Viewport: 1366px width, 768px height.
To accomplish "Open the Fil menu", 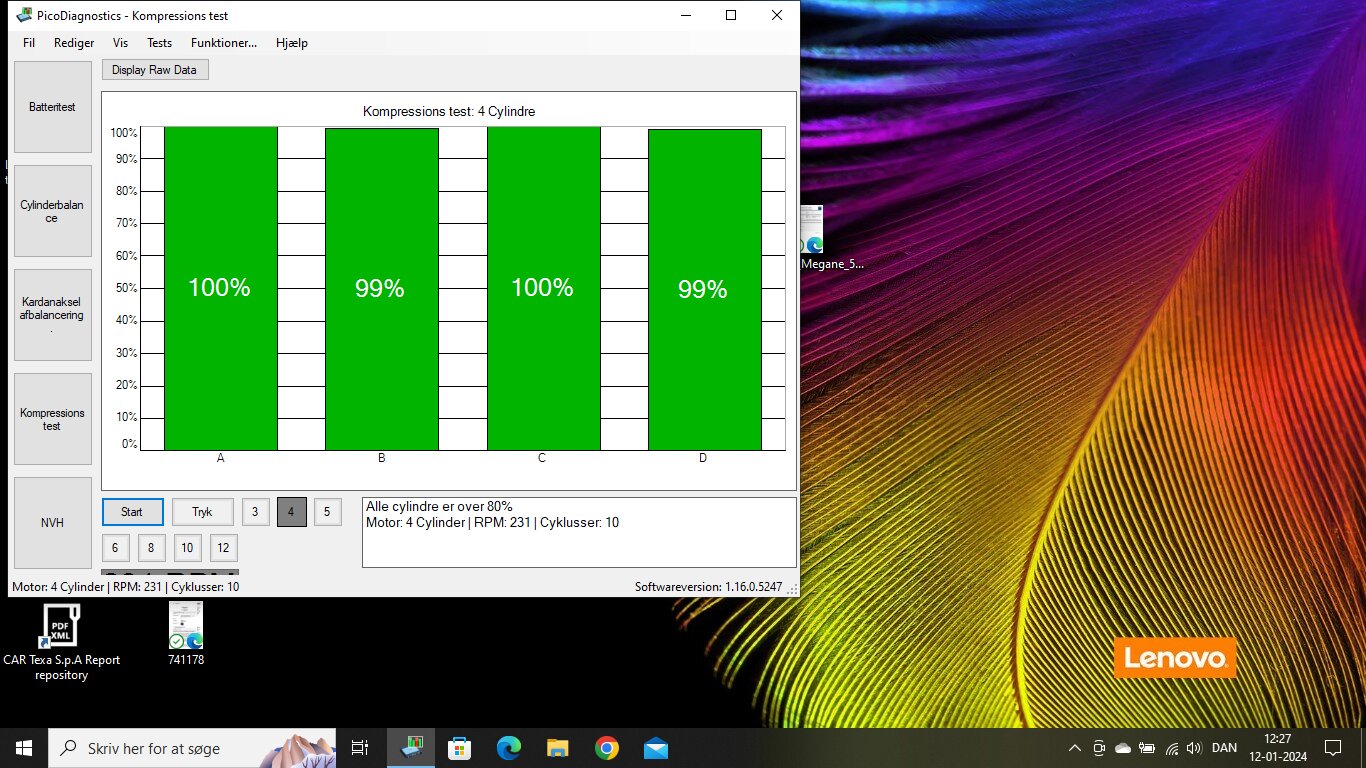I will tap(29, 43).
